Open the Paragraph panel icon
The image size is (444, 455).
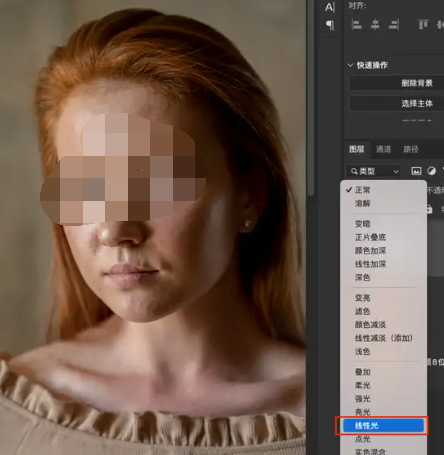point(330,25)
